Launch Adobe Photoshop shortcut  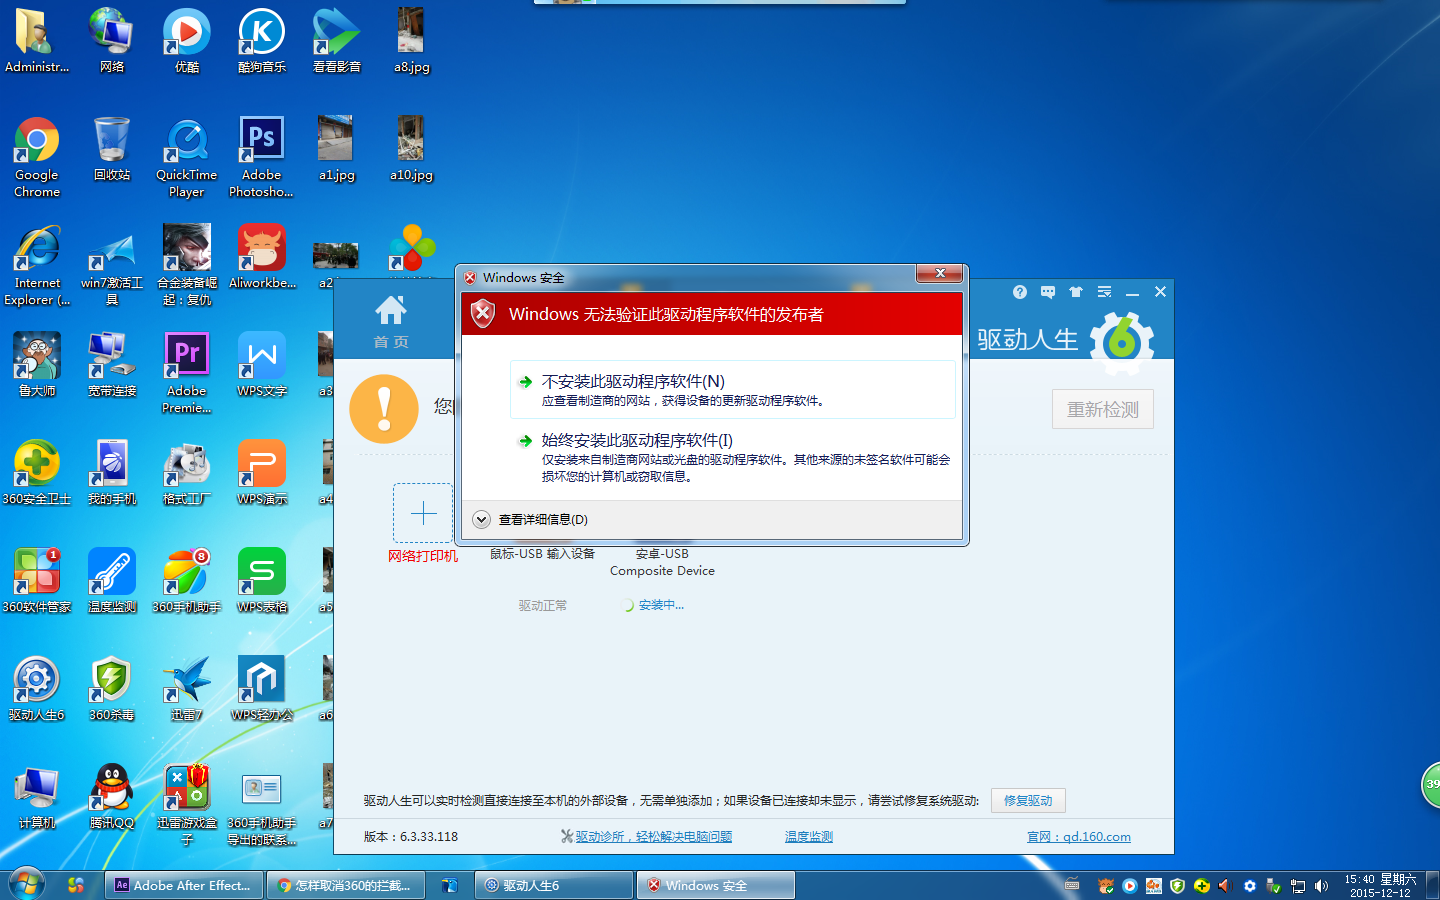click(261, 157)
